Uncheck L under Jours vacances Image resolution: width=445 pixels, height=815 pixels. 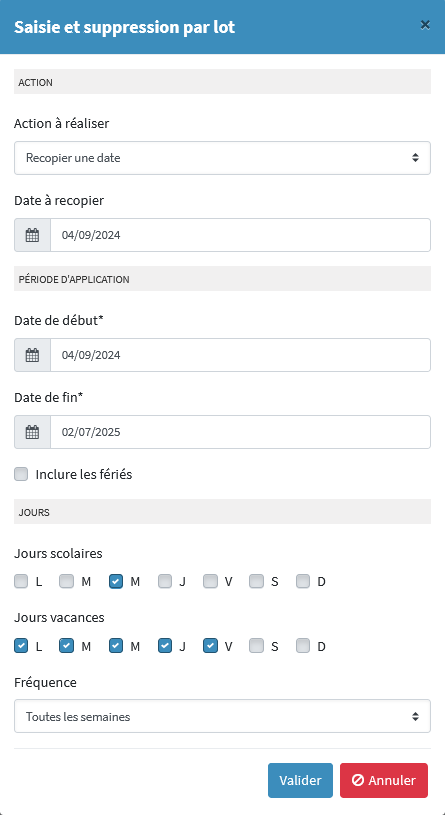point(21,646)
